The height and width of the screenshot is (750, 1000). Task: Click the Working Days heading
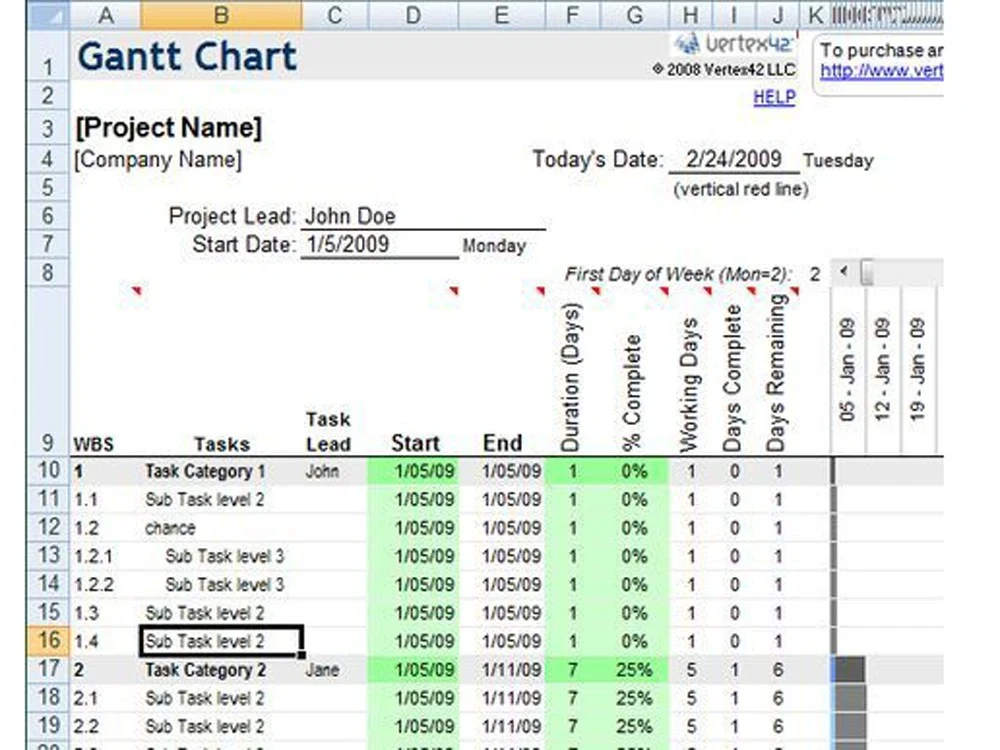pyautogui.click(x=690, y=385)
